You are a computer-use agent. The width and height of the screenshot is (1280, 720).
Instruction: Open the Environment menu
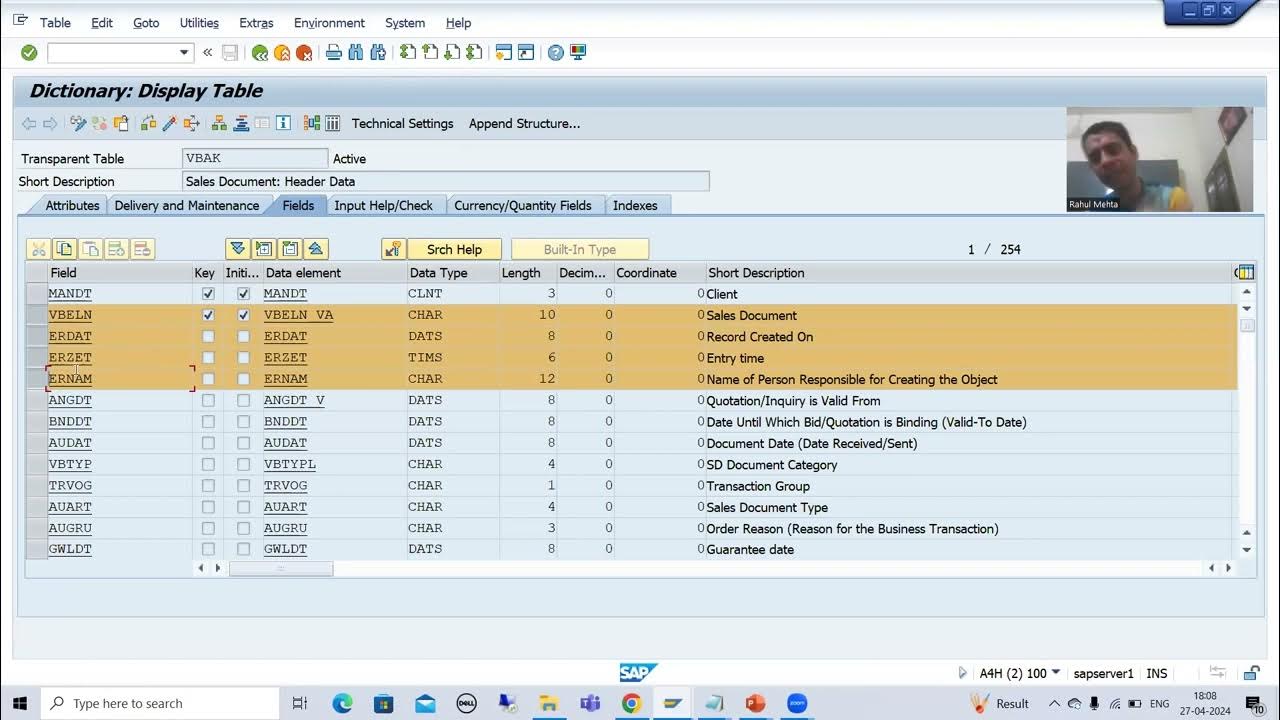tap(329, 22)
